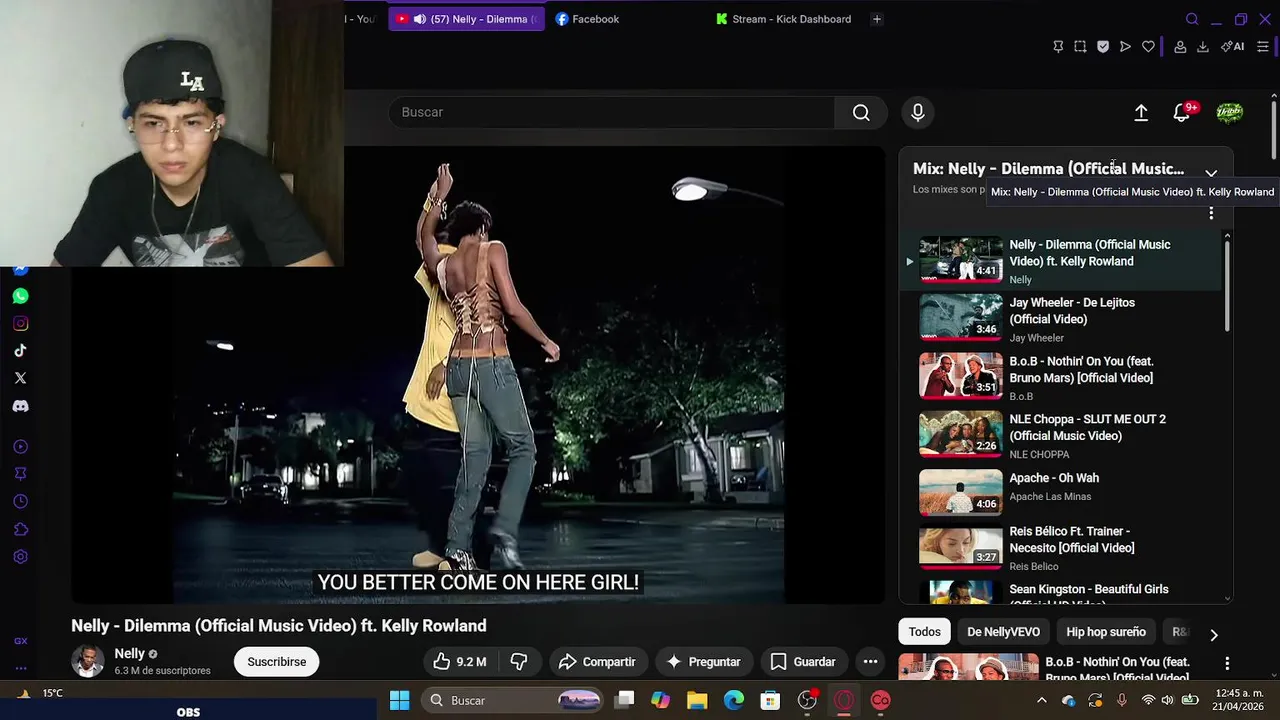The width and height of the screenshot is (1280, 720).
Task: Play NLE Choppa - SLUT ME OUT 2
Action: point(1060,436)
